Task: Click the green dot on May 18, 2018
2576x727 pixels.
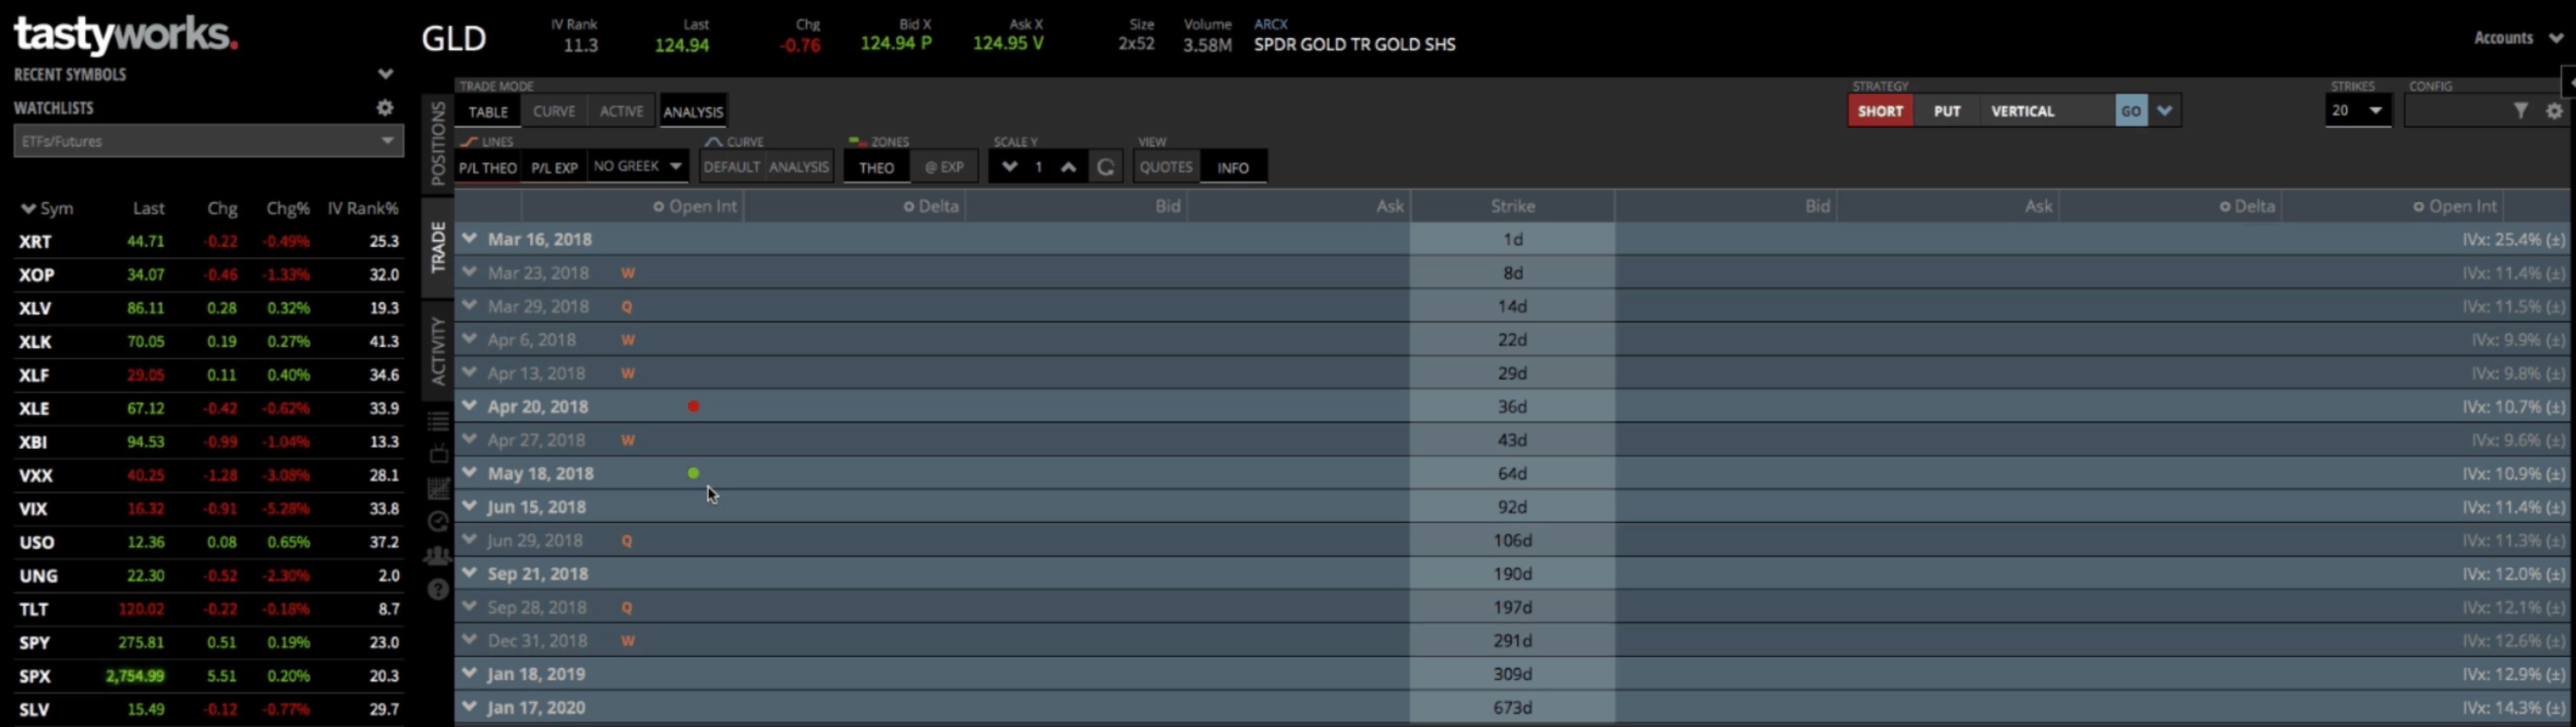Action: pyautogui.click(x=693, y=473)
